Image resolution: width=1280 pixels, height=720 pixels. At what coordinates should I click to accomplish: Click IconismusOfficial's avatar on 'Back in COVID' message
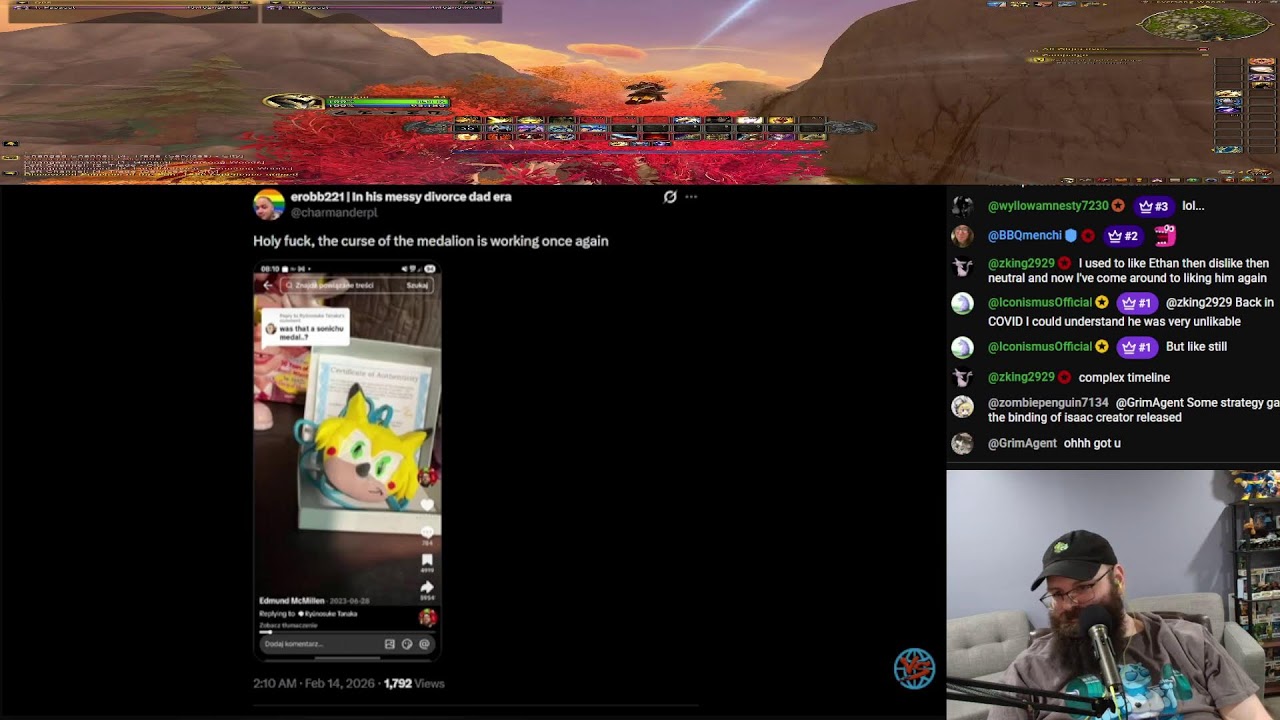962,303
